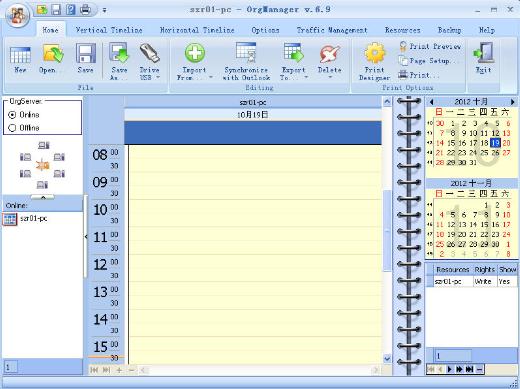This screenshot has height=389, width=520.
Task: Open Drive USB dropdown arrow
Action: [x=158, y=77]
